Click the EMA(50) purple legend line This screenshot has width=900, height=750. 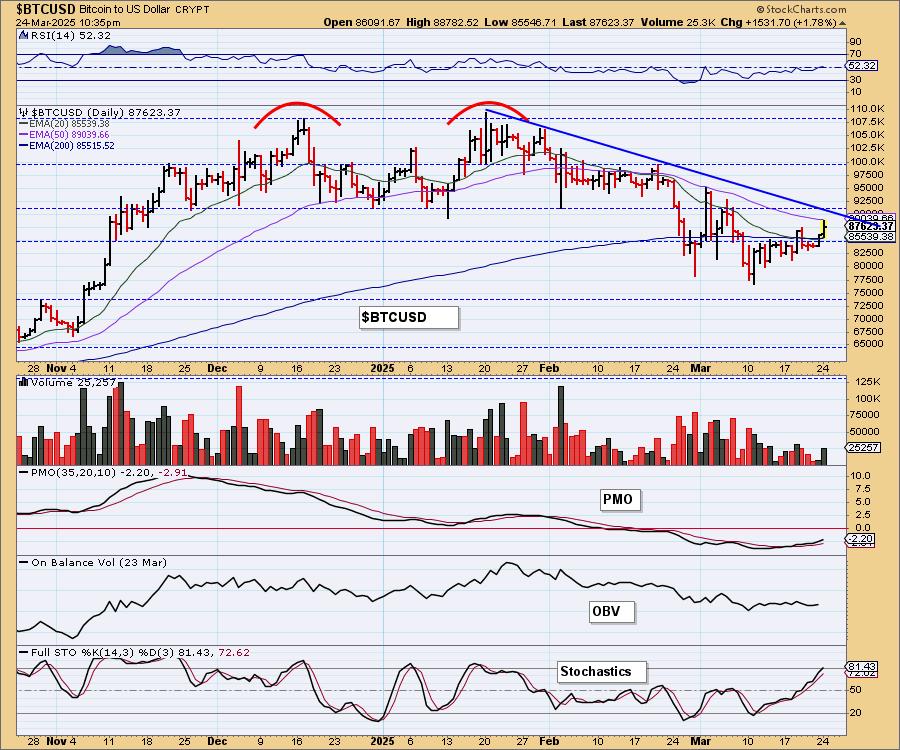coord(25,134)
